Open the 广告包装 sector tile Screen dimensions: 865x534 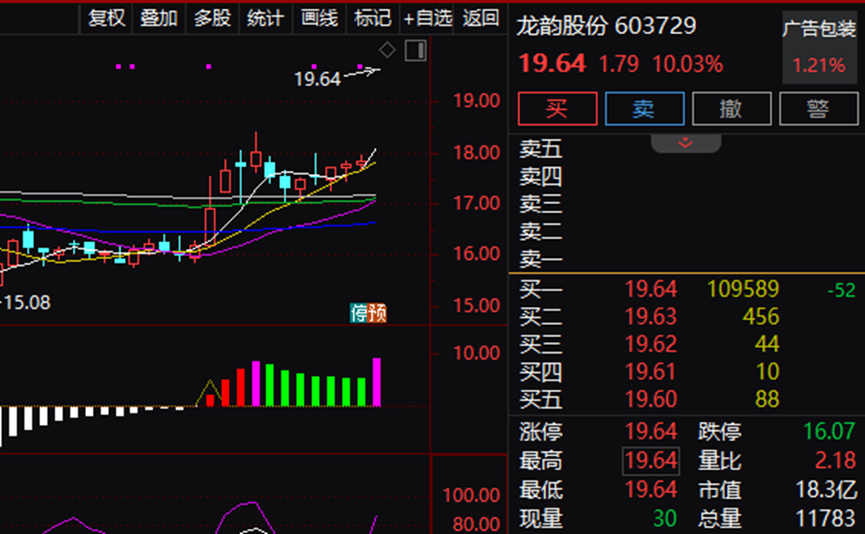coord(819,47)
